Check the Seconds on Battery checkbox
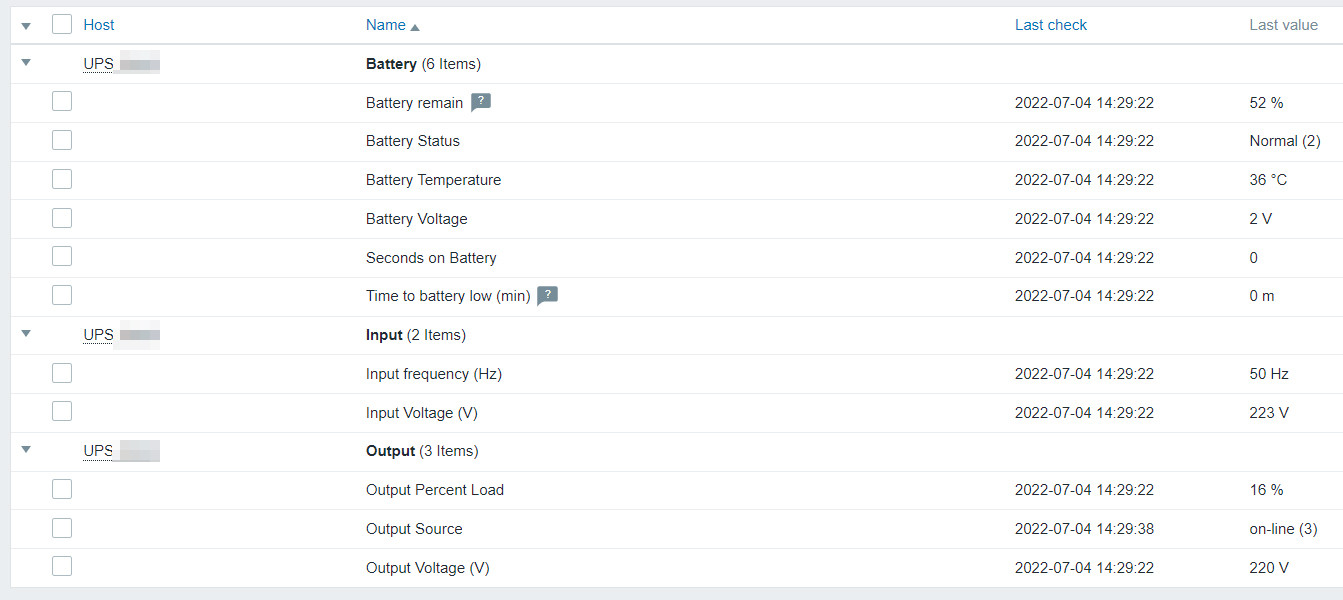Viewport: 1343px width, 600px height. point(62,257)
